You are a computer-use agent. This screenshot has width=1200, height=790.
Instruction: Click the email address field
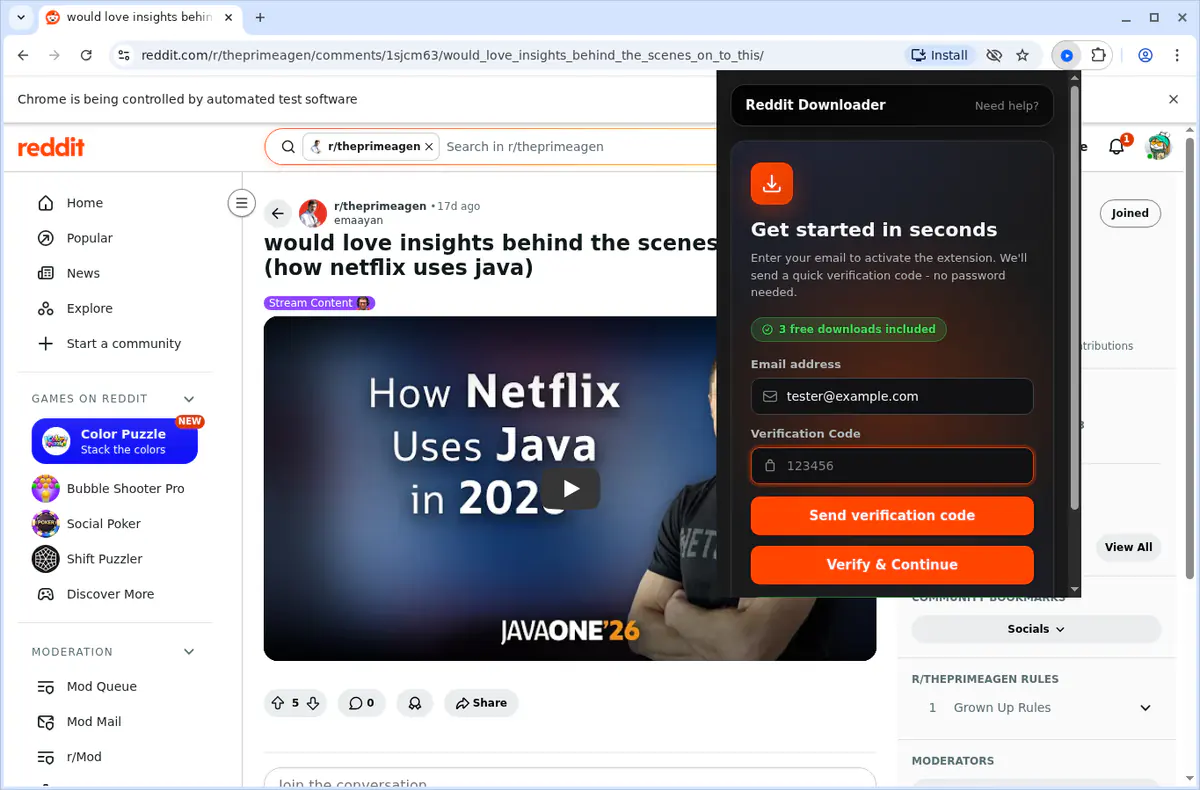coord(892,396)
